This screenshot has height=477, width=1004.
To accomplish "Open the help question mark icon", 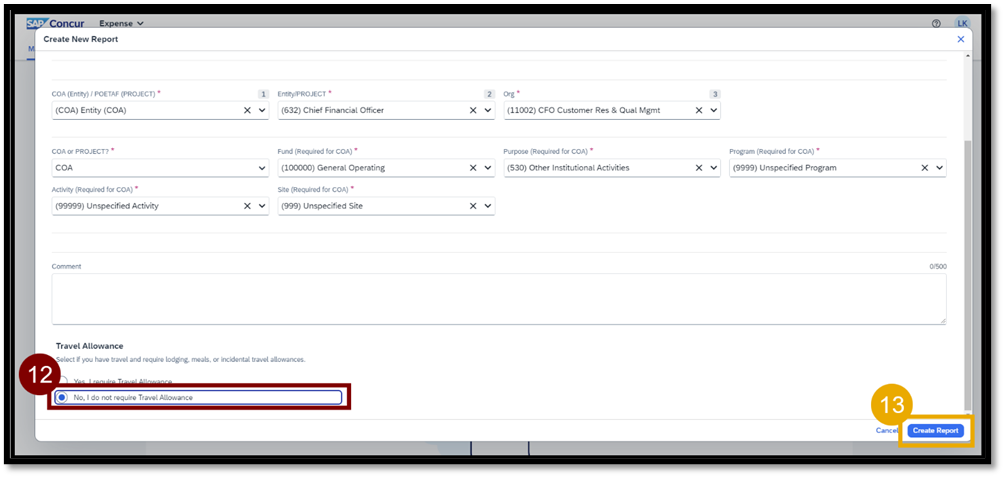I will pyautogui.click(x=936, y=23).
